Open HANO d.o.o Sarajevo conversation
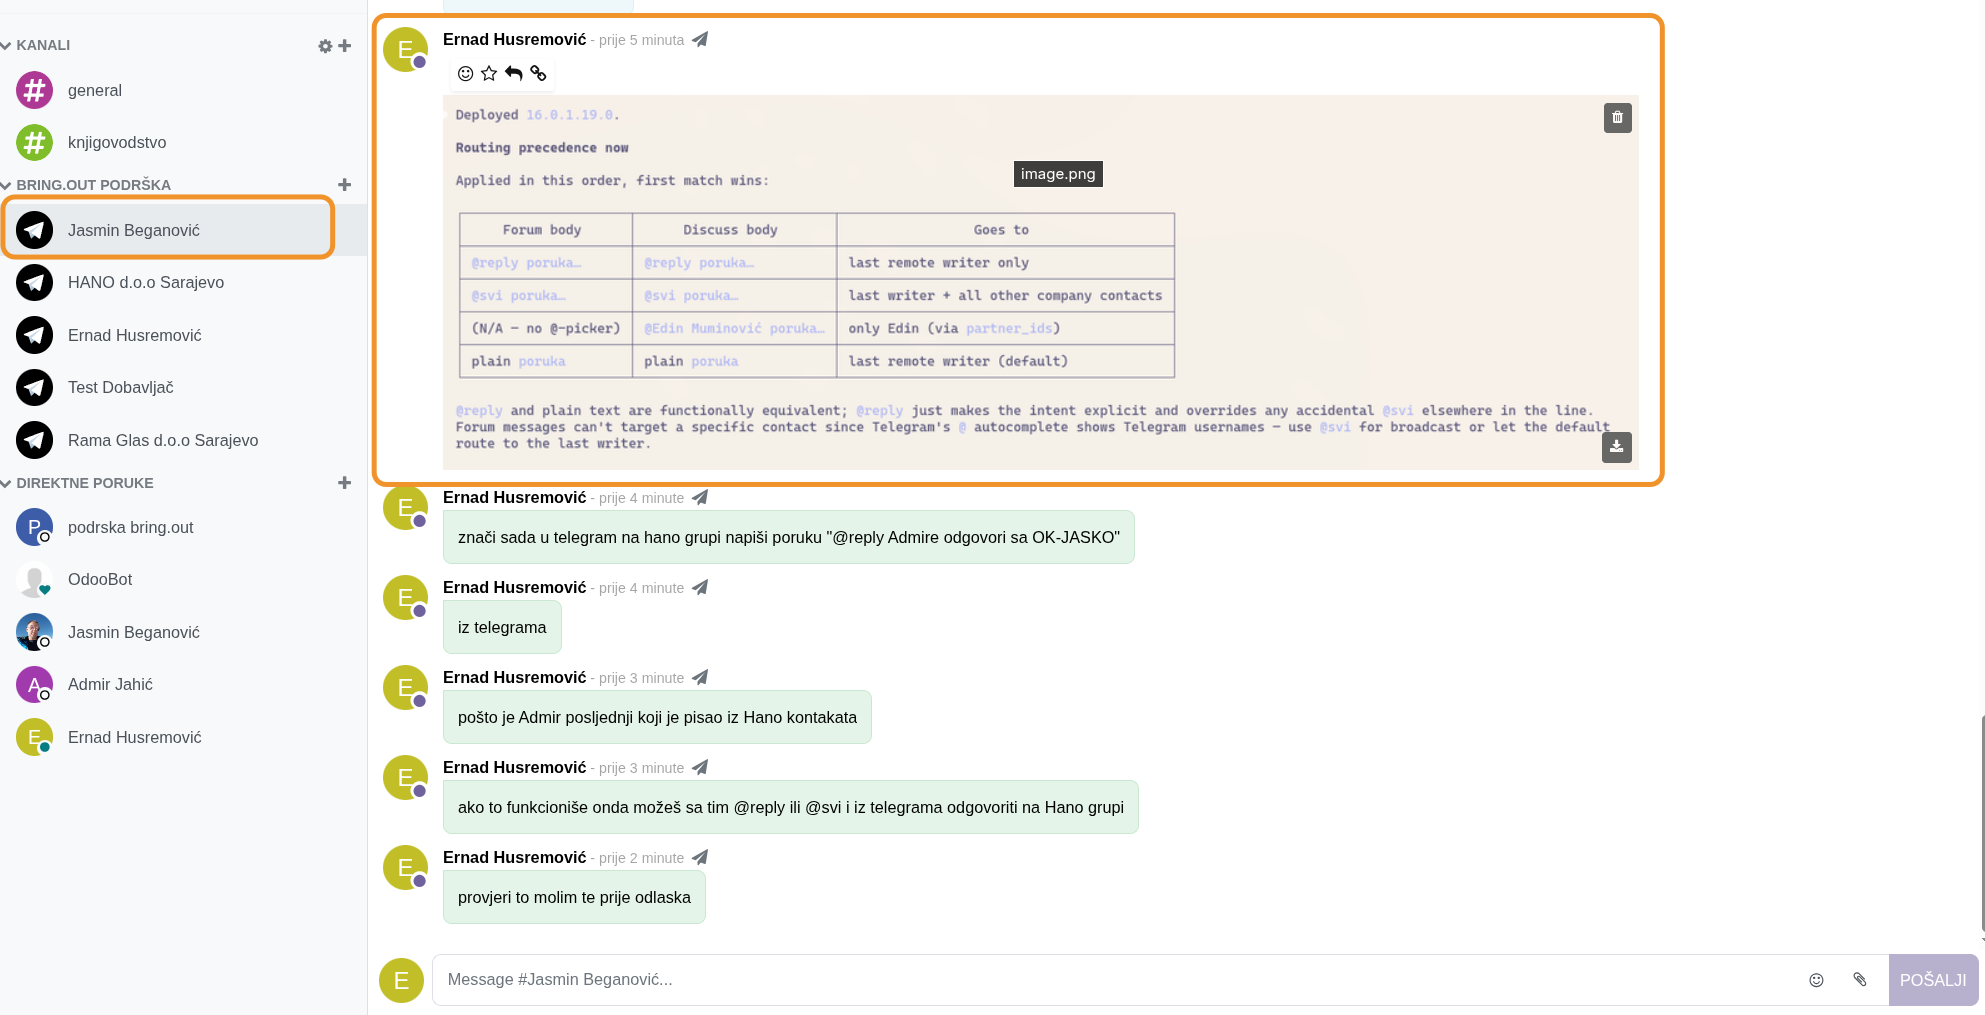The width and height of the screenshot is (1985, 1015). (146, 283)
